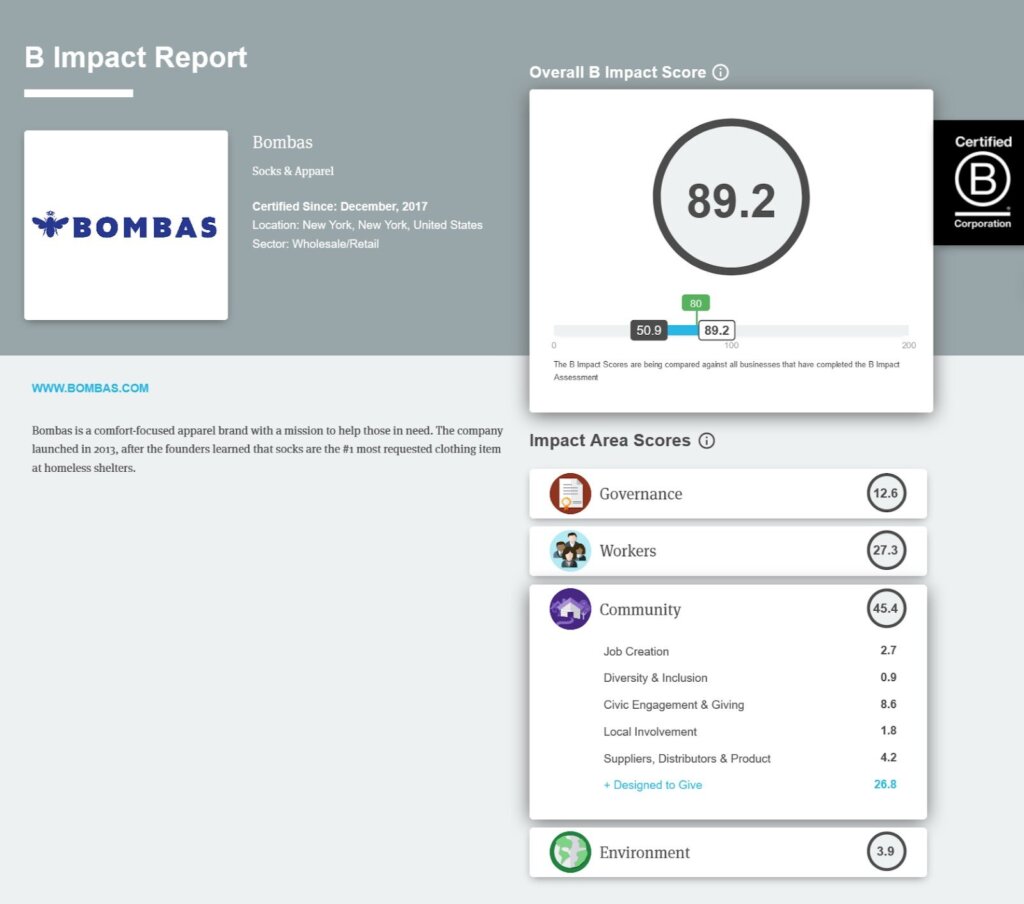Click the Impact Area Scores heading
Screen dimensions: 1024x904
[609, 441]
